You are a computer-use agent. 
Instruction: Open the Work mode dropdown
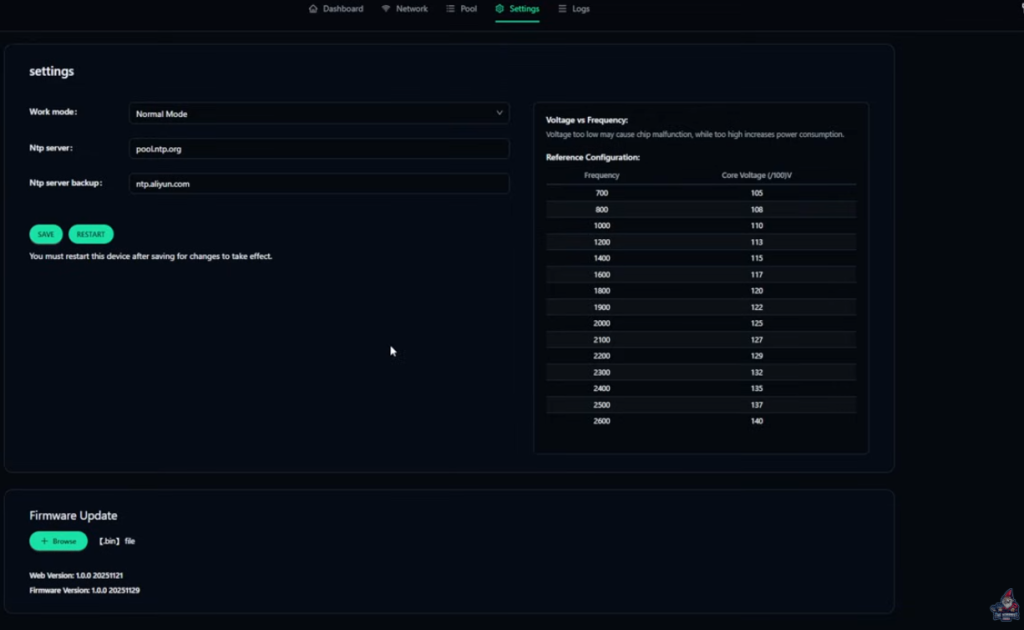(x=319, y=114)
